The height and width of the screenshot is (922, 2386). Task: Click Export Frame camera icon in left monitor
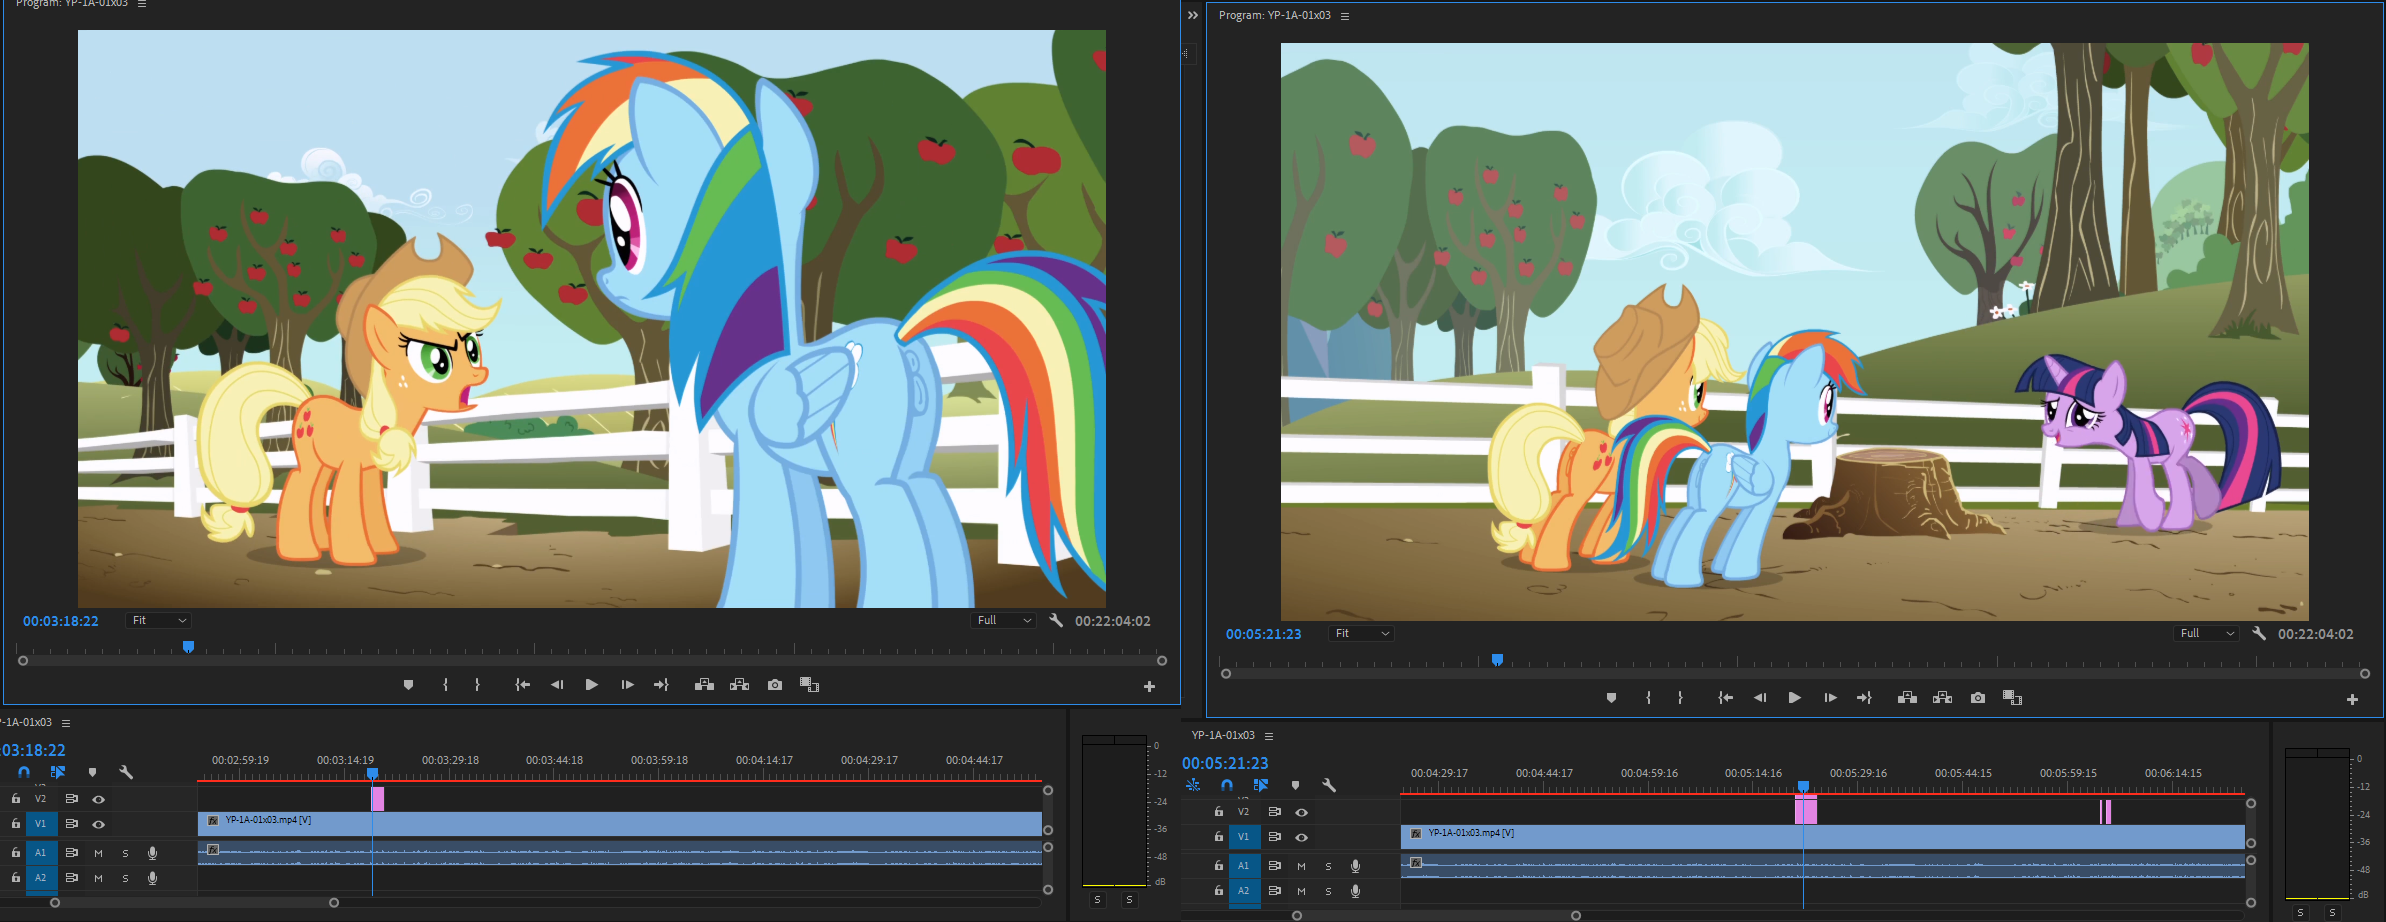click(x=775, y=685)
